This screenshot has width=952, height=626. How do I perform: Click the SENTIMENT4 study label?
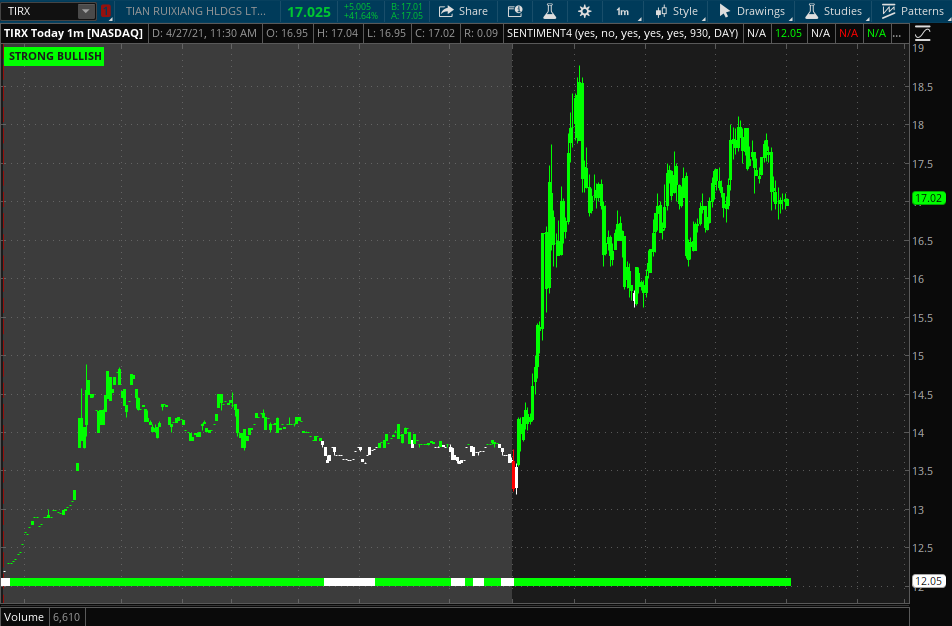click(x=622, y=33)
